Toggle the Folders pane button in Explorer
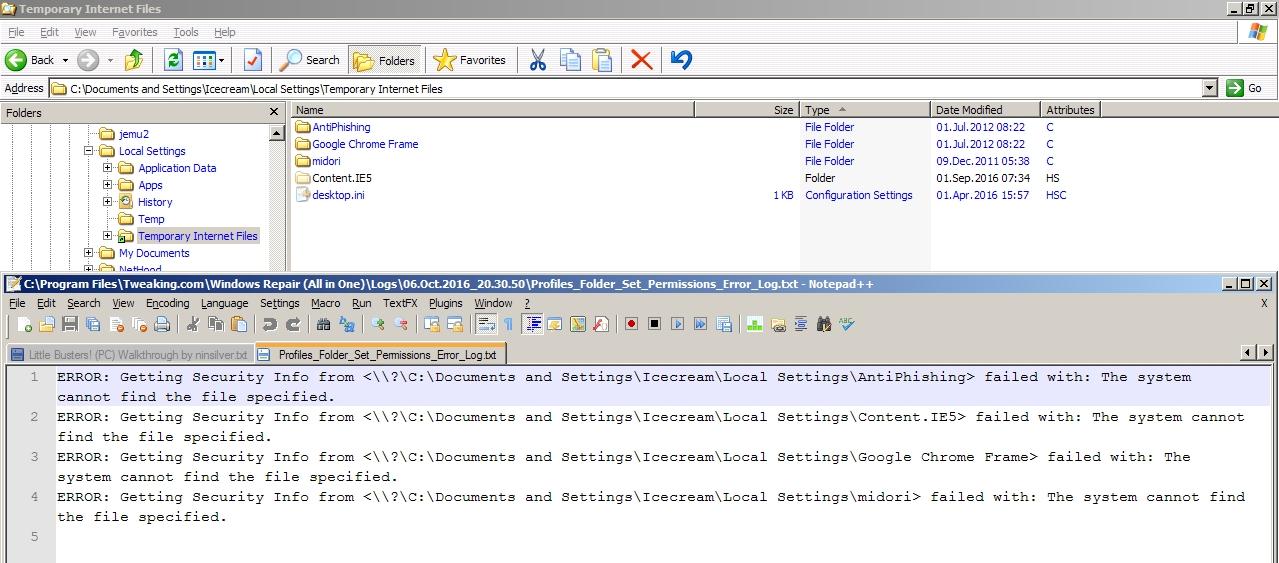The width and height of the screenshot is (1279, 563). [385, 60]
